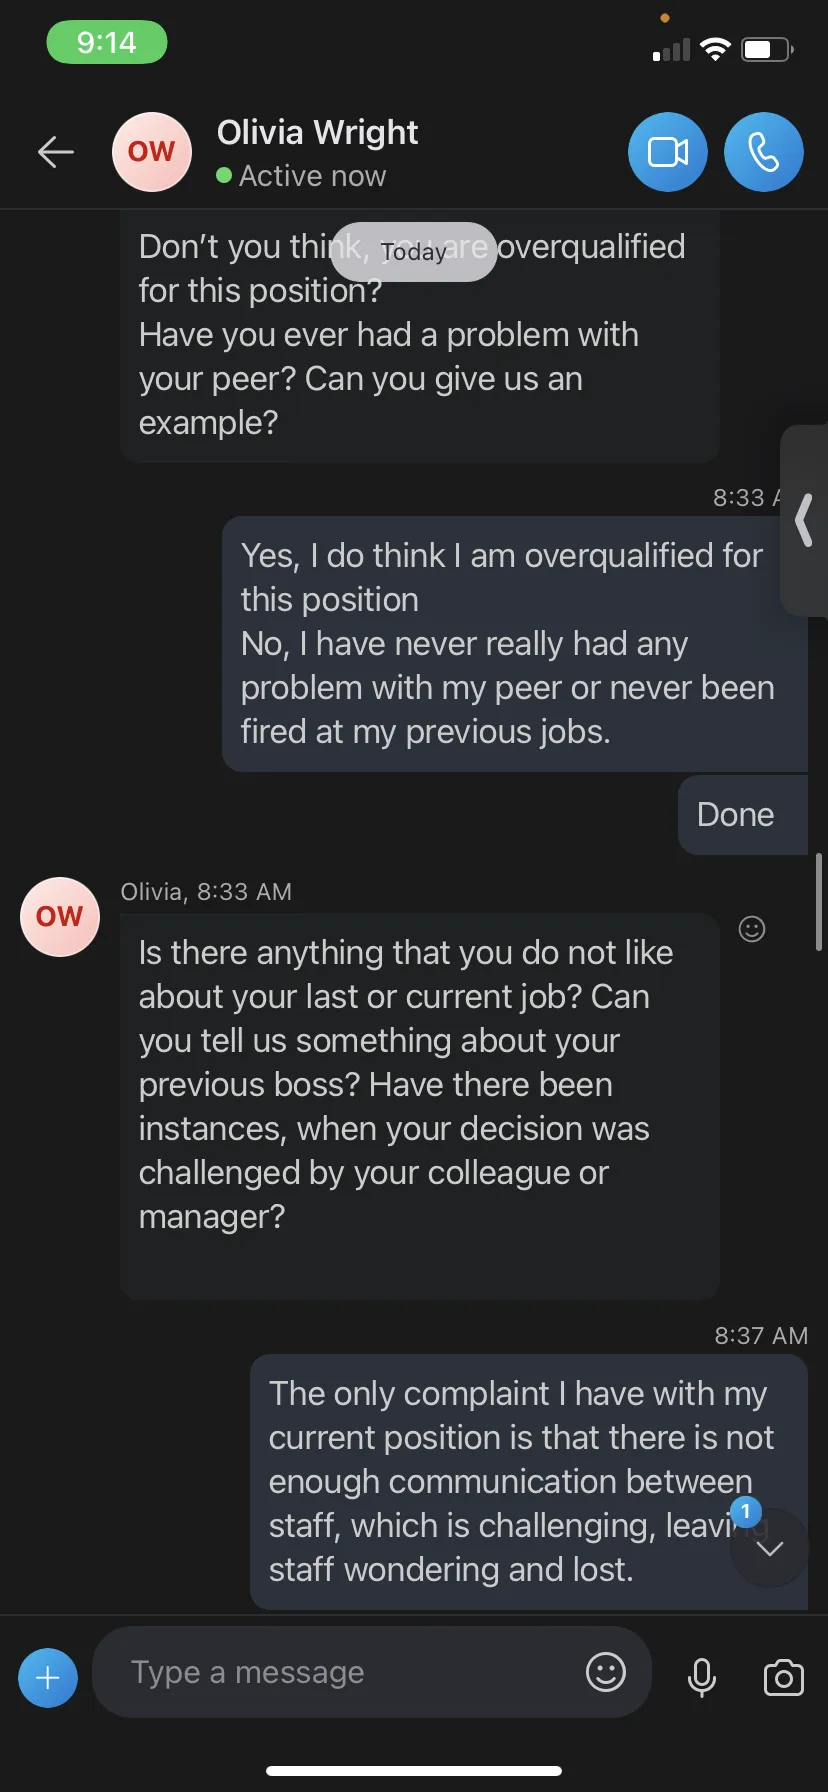The width and height of the screenshot is (828, 1792).
Task: Tap the "Today" date label
Action: coord(414,252)
